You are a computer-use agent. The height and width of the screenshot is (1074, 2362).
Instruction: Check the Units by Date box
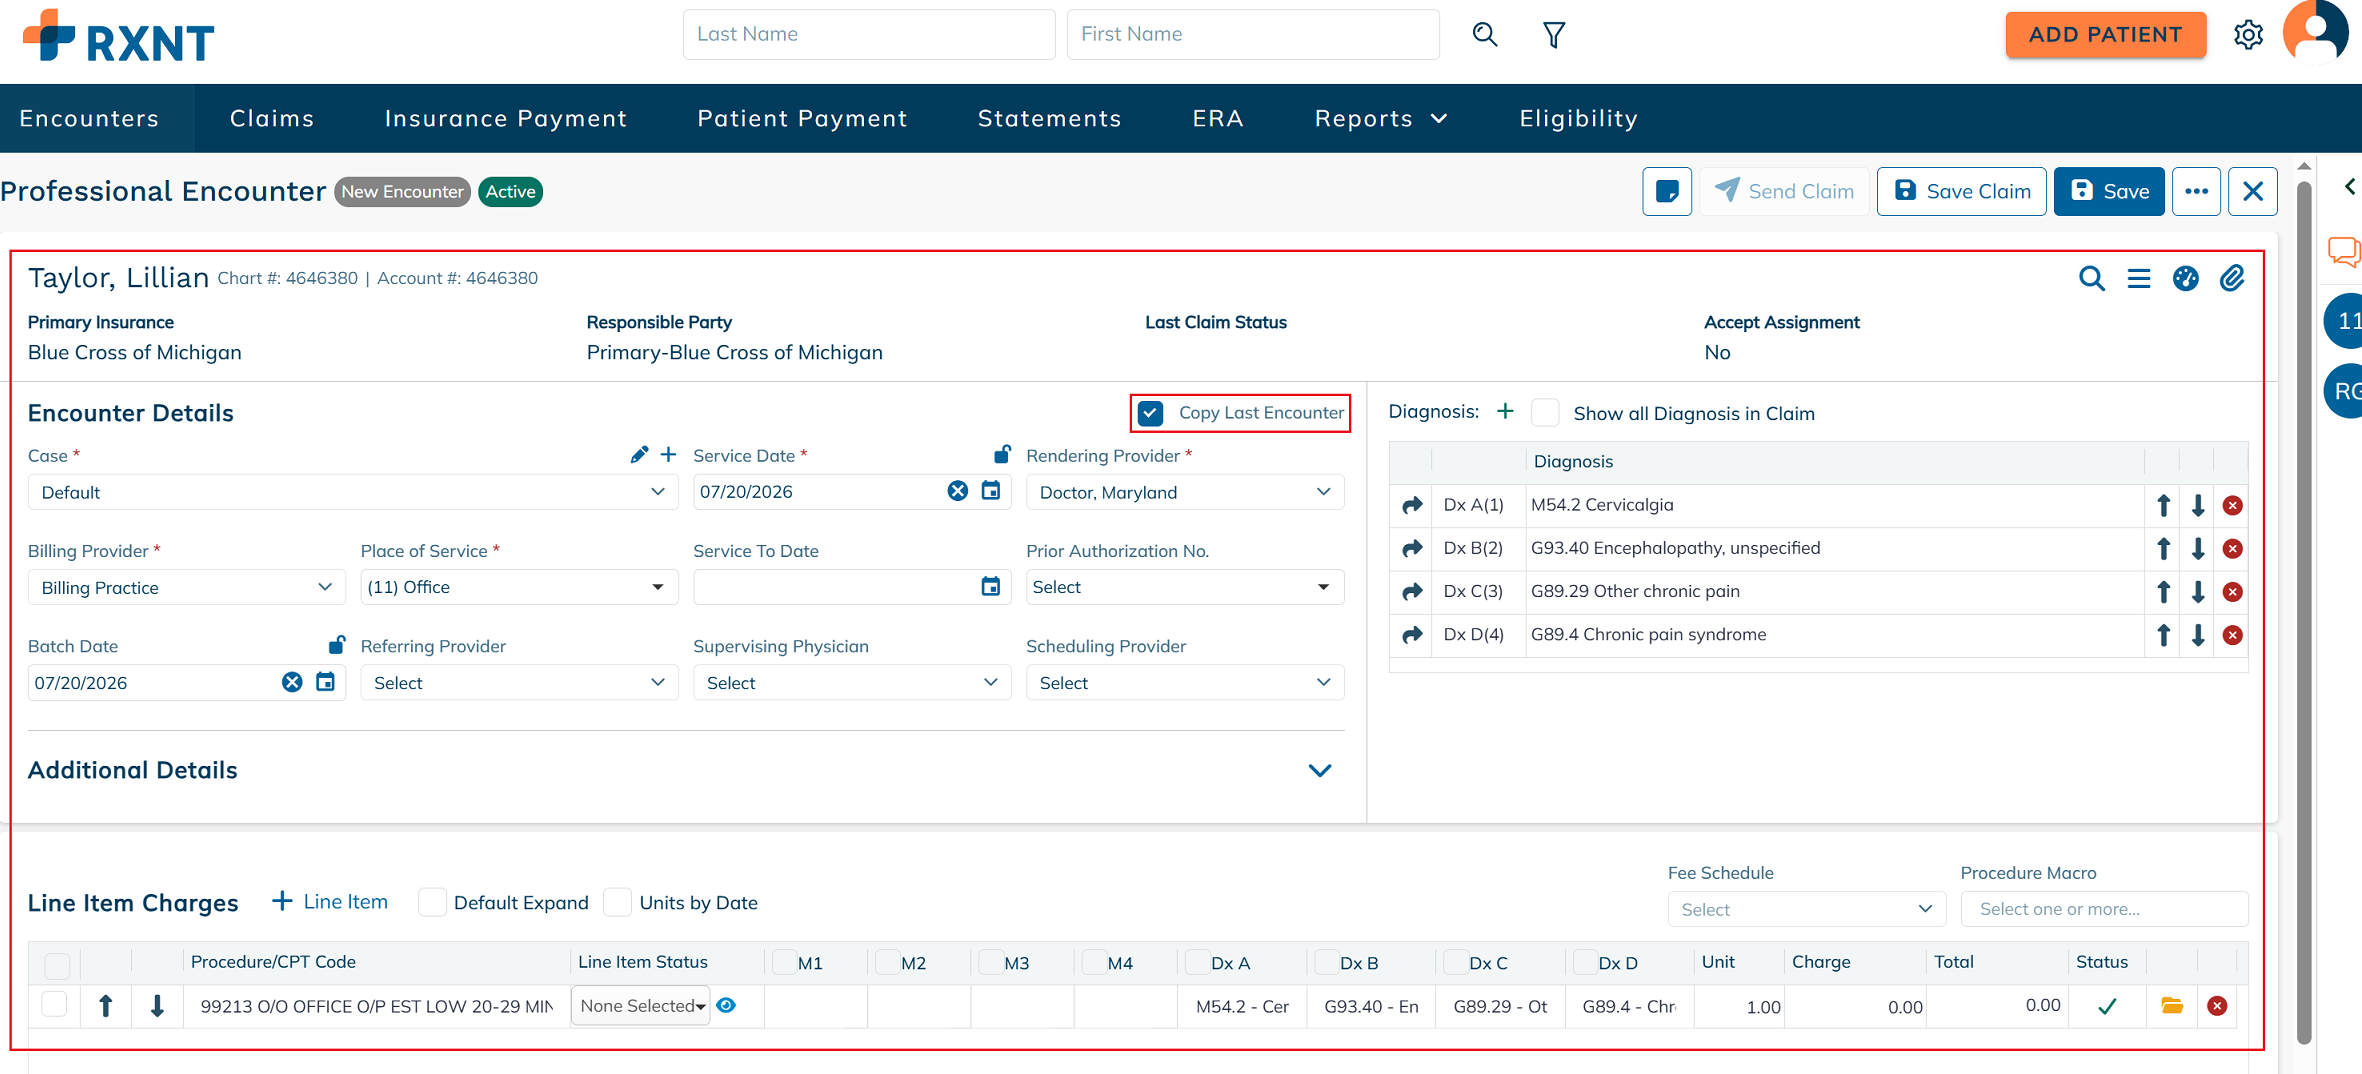tap(618, 902)
